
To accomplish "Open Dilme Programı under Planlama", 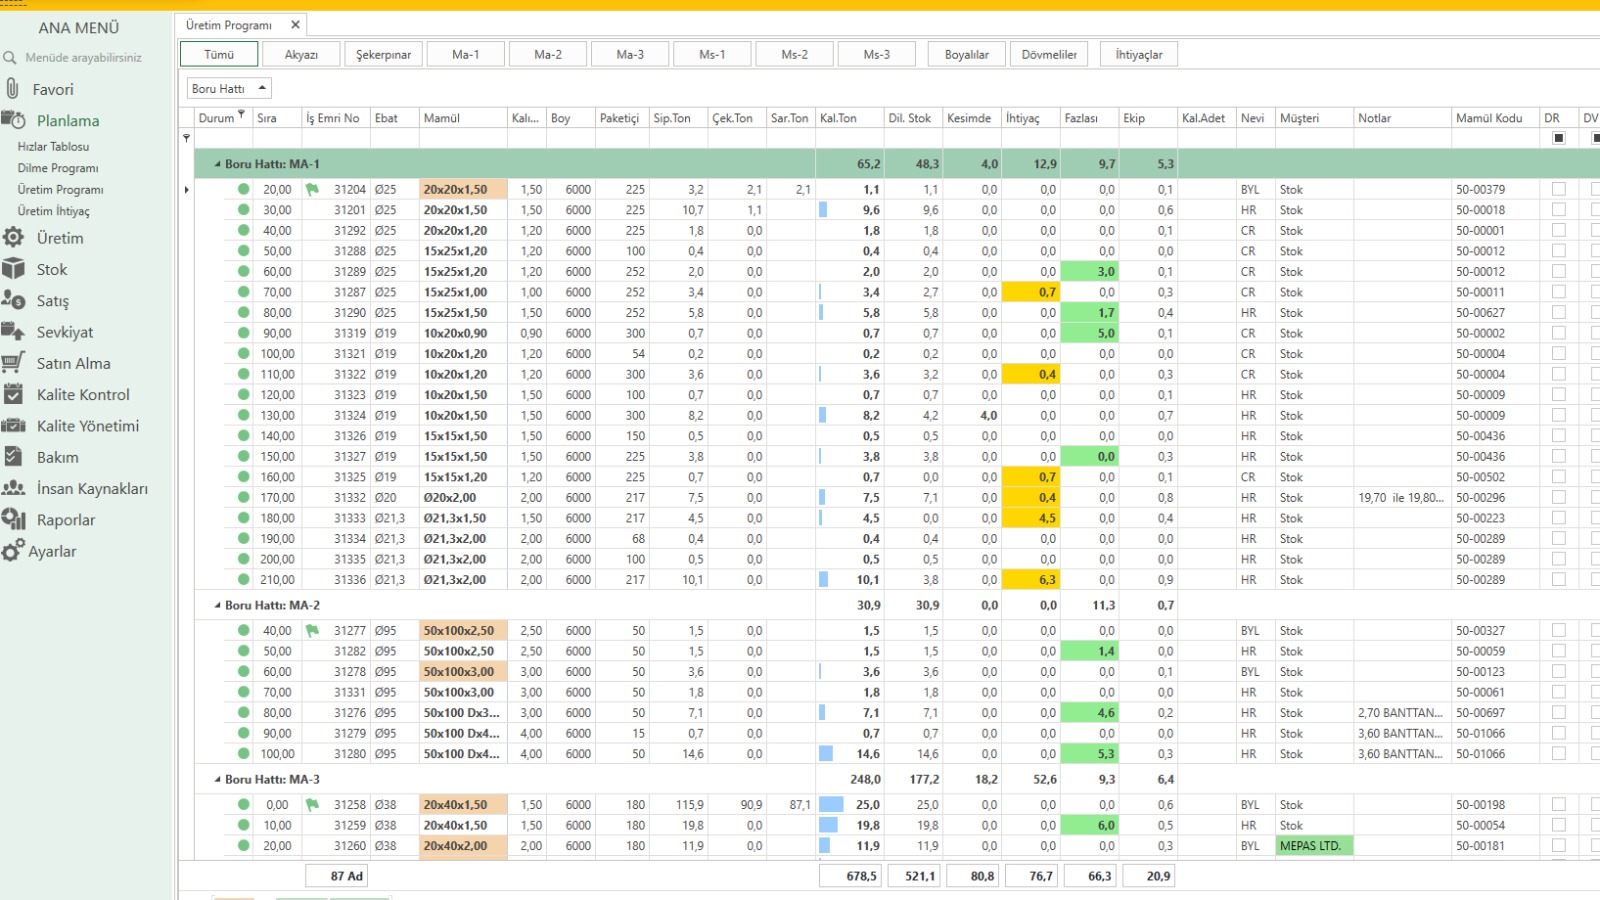I will (58, 168).
